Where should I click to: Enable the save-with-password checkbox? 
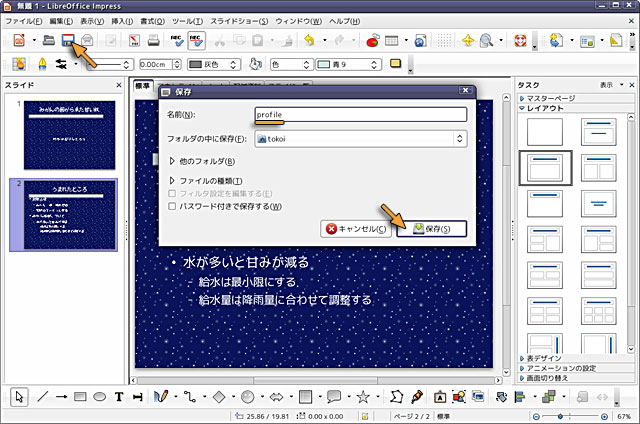point(173,206)
